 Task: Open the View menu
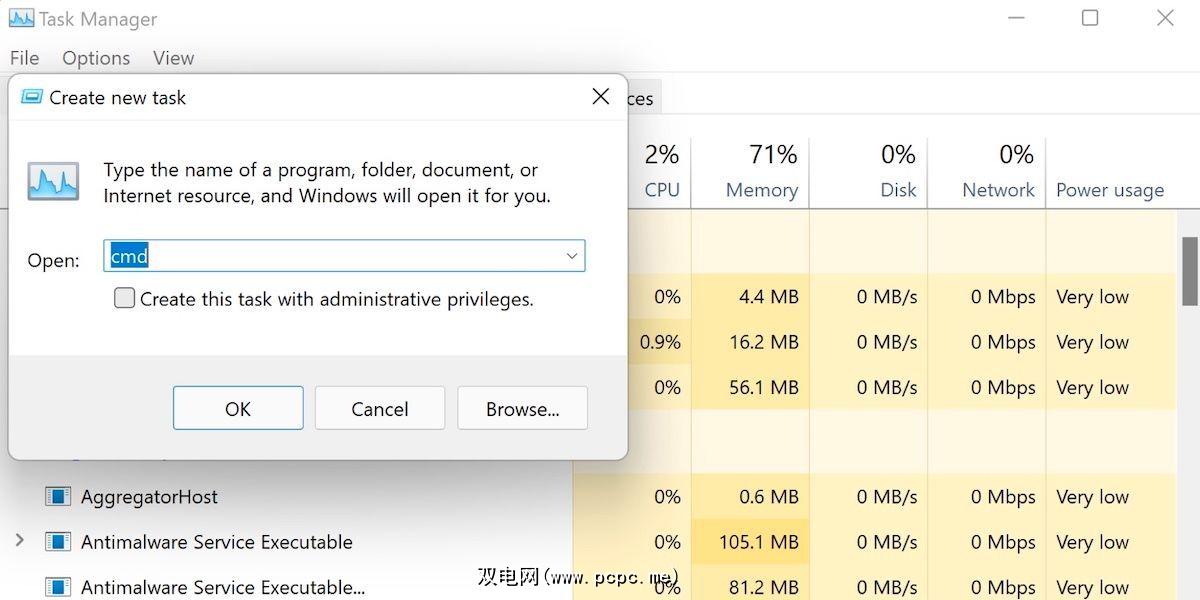point(173,58)
